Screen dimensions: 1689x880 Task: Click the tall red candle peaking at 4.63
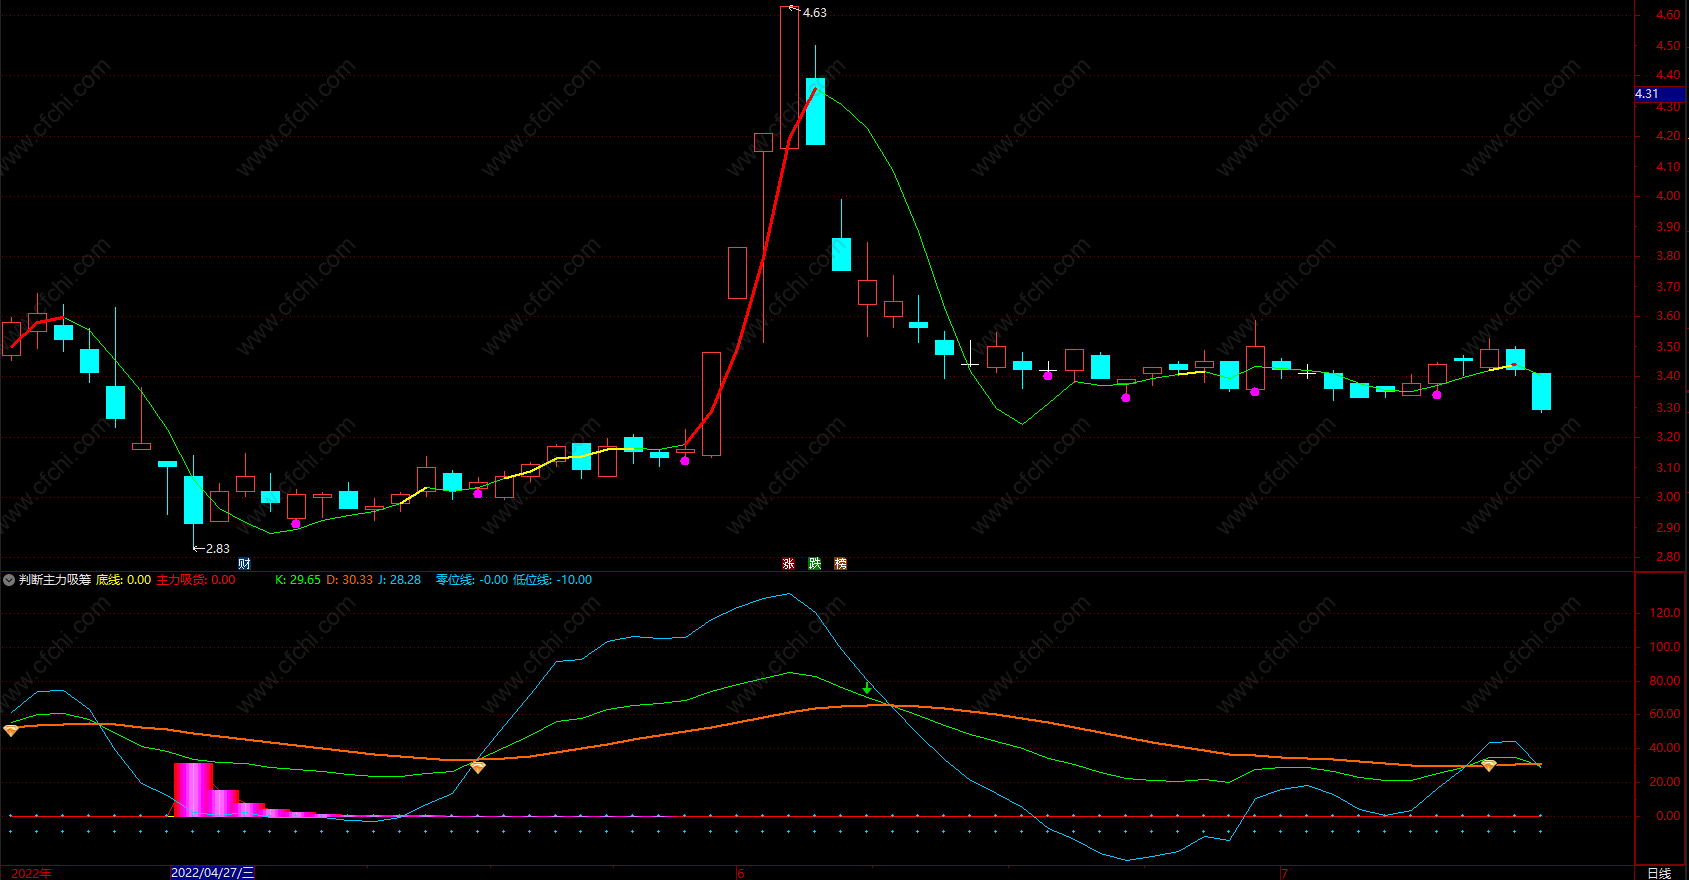[x=789, y=78]
